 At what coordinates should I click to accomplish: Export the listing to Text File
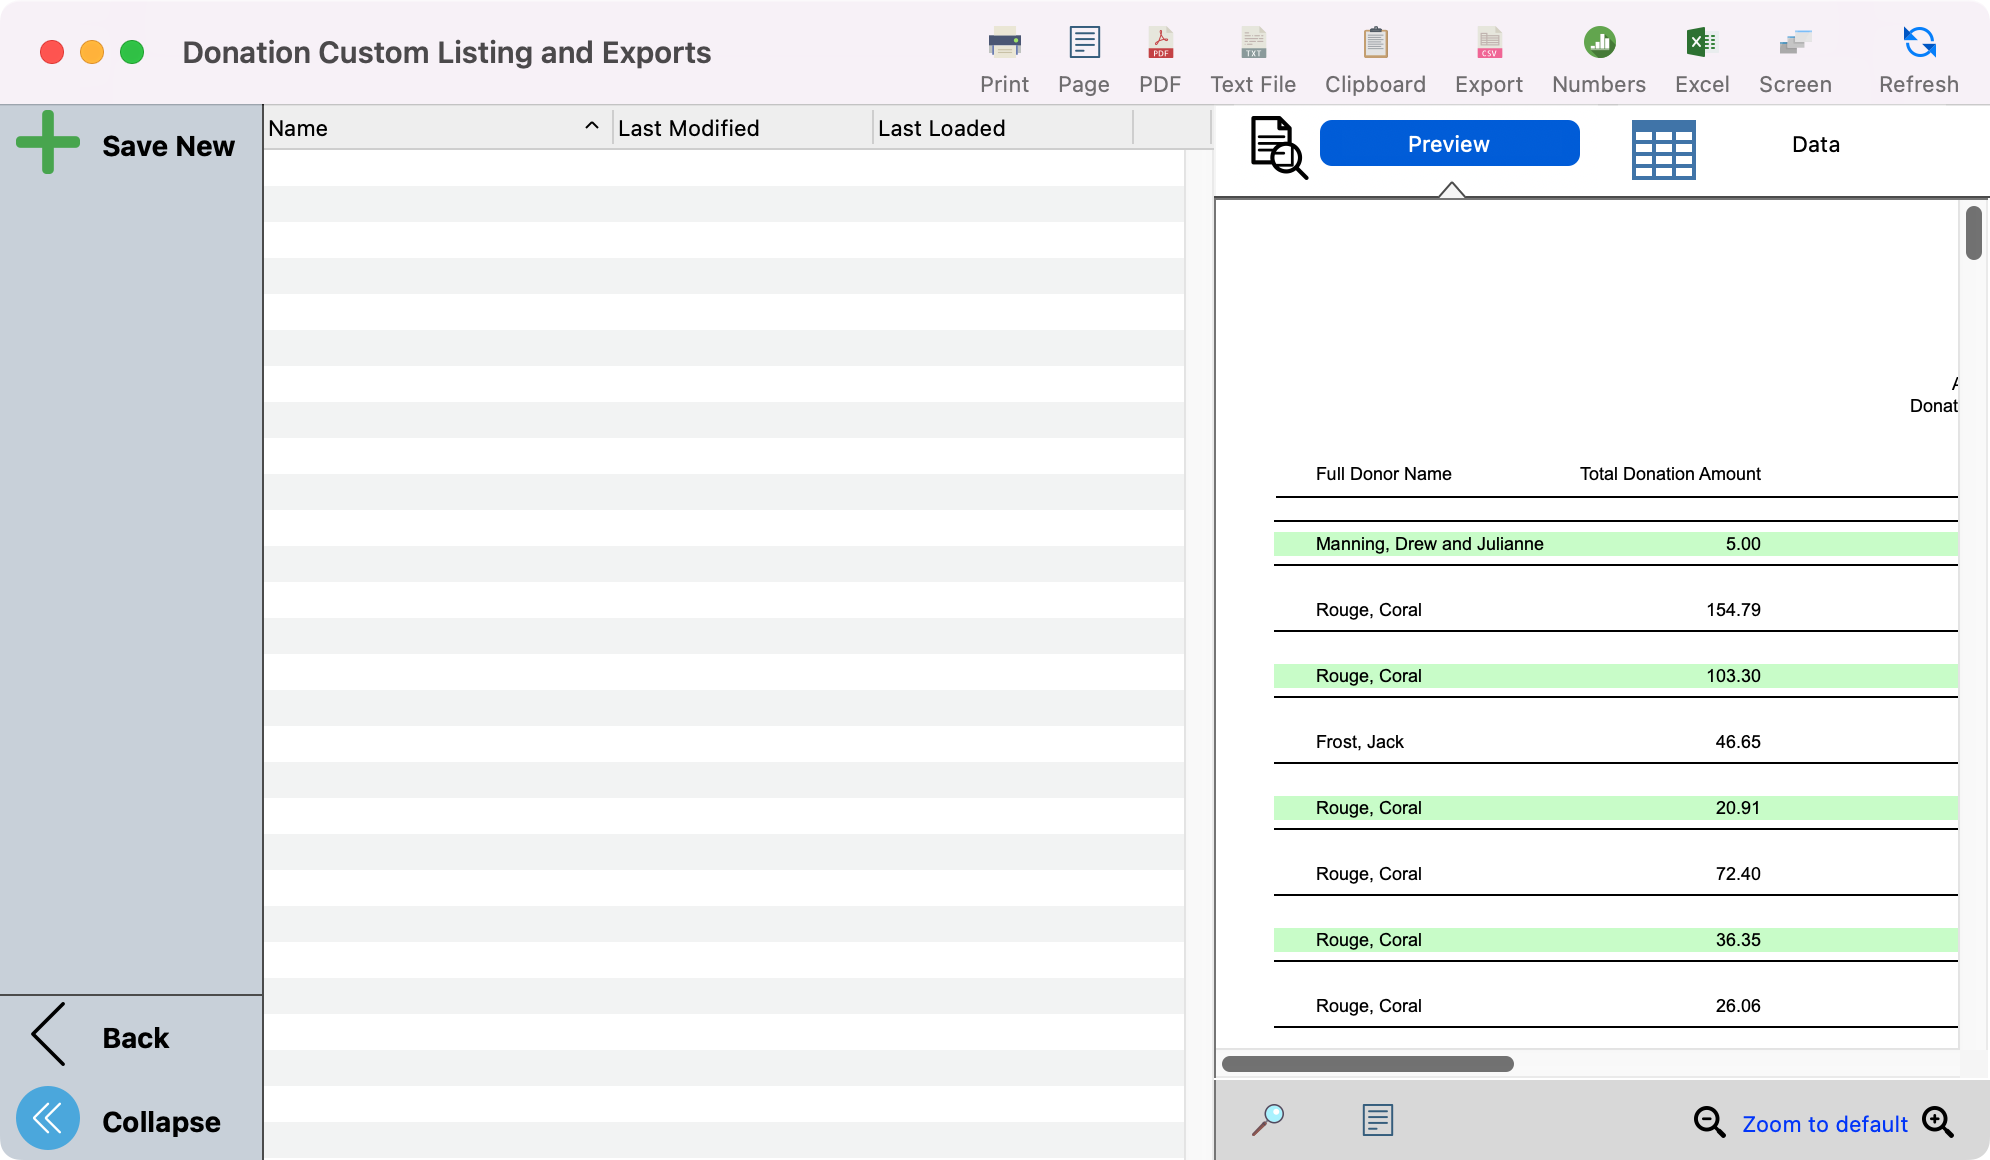1253,44
